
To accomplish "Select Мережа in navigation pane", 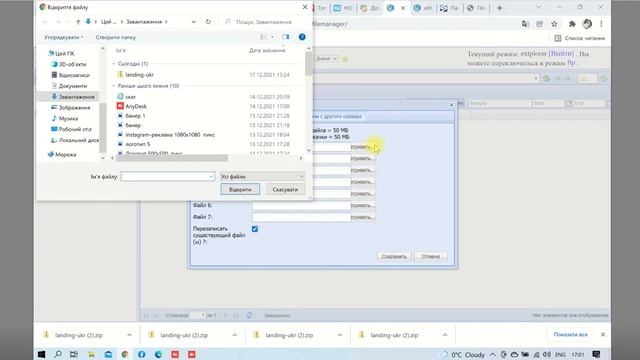I will pyautogui.click(x=62, y=155).
